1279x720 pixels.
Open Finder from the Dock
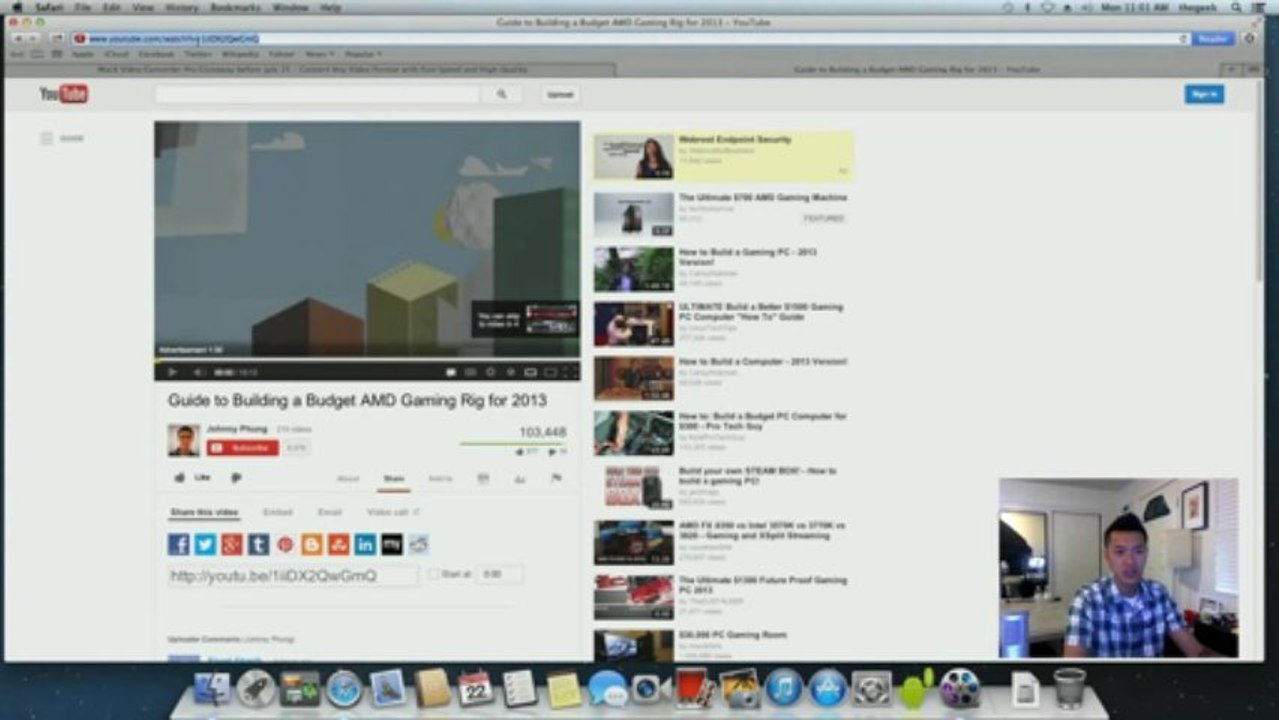point(211,688)
